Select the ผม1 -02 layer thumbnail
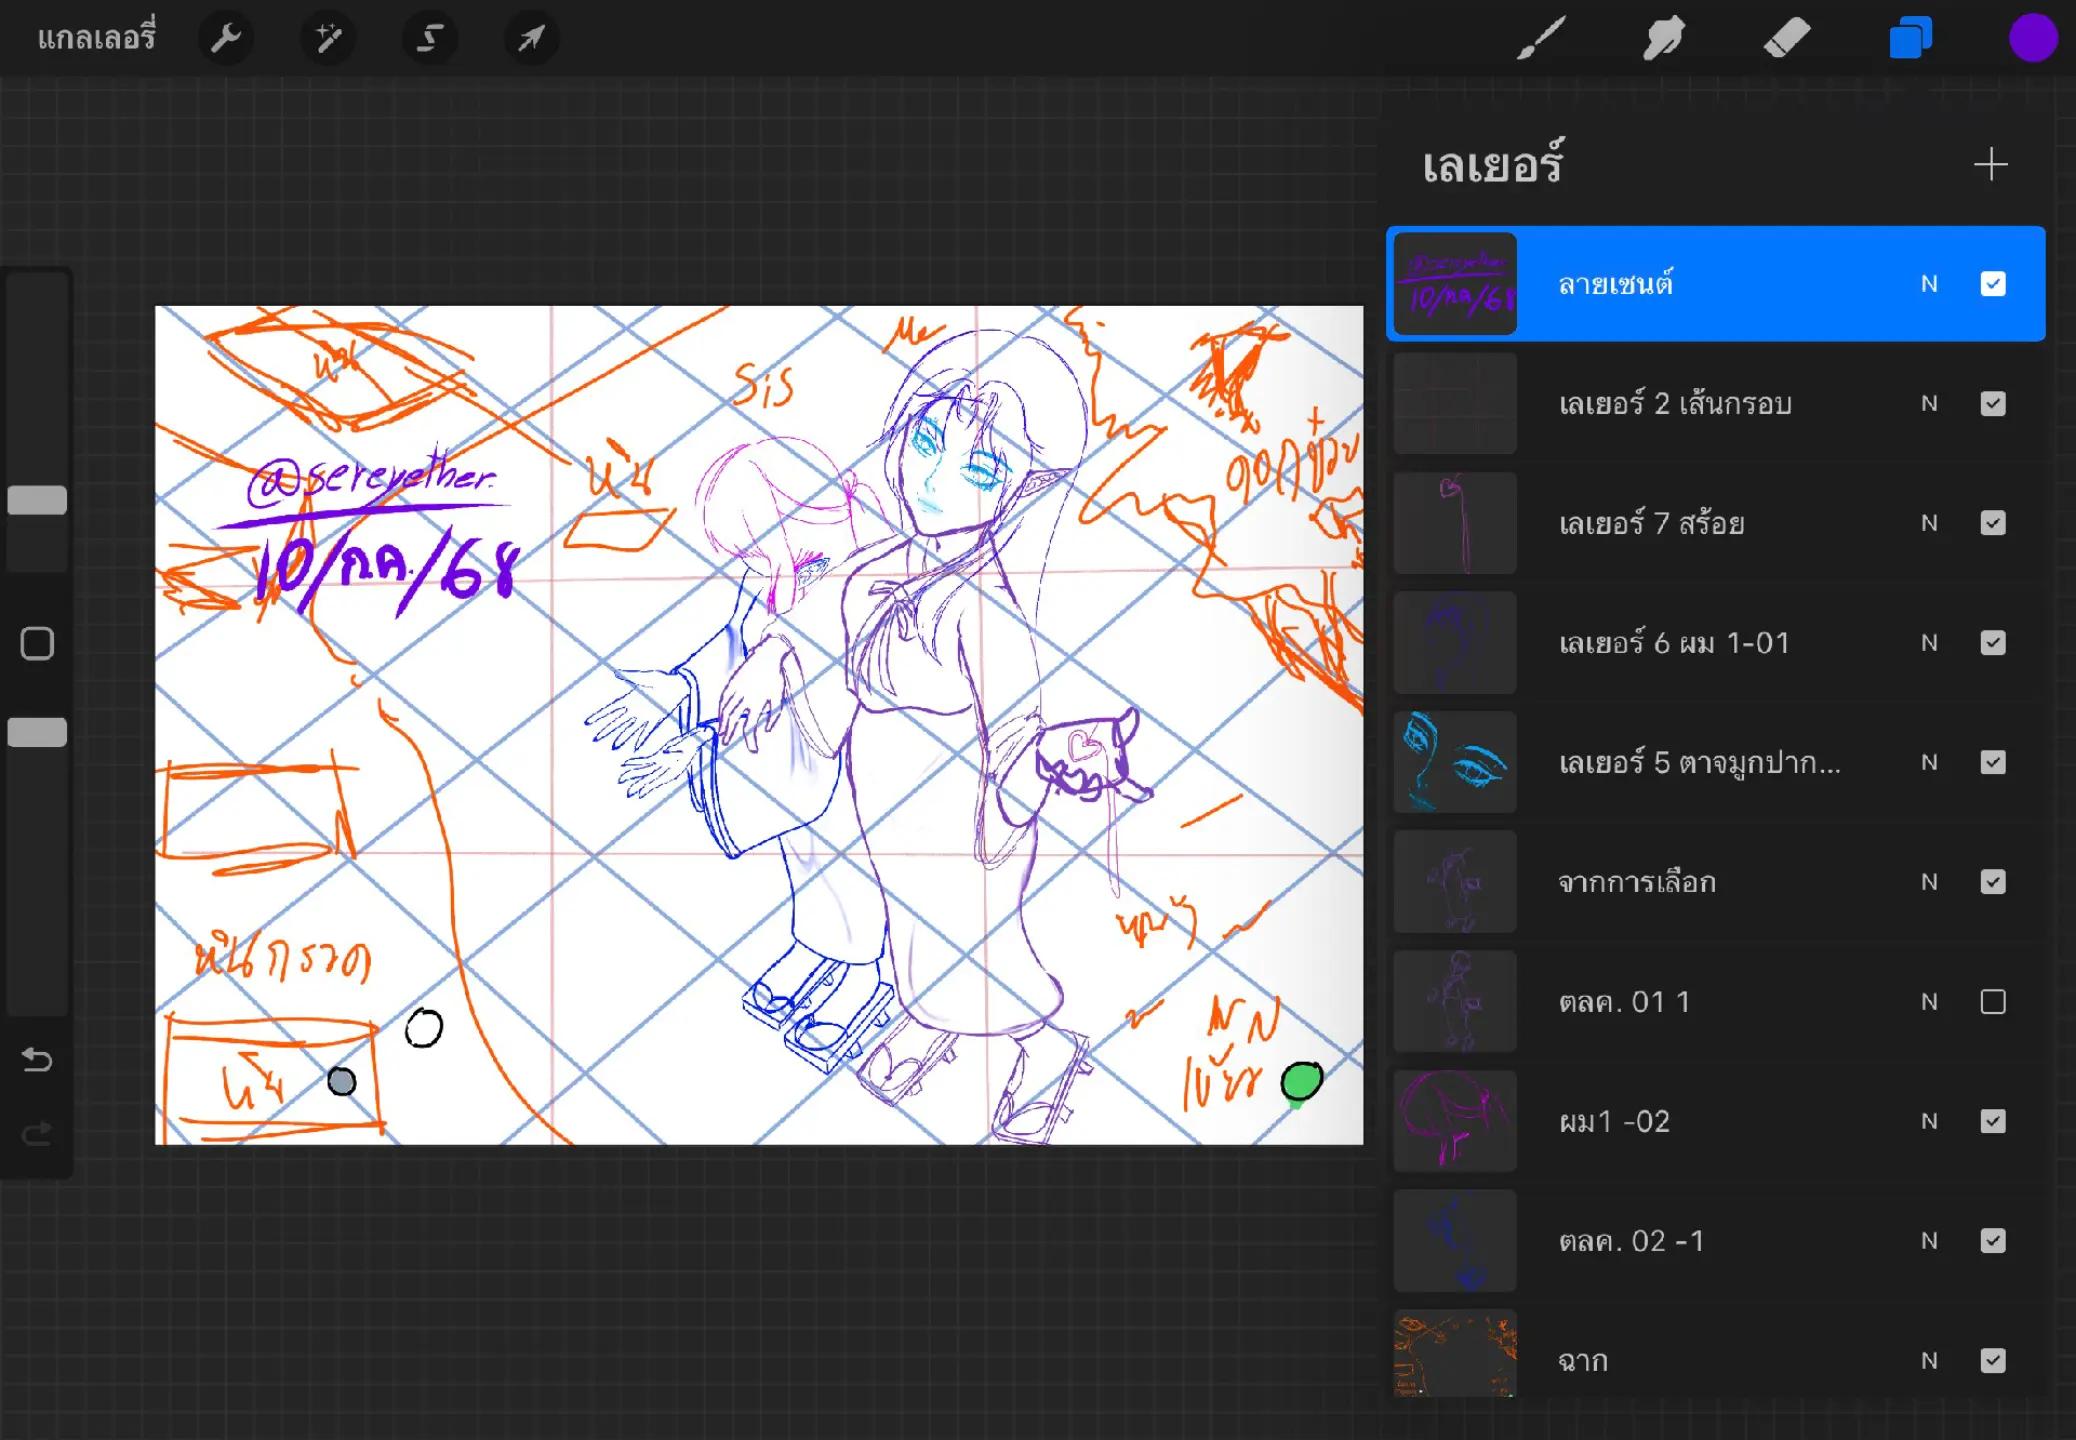The width and height of the screenshot is (2076, 1440). pos(1455,1121)
